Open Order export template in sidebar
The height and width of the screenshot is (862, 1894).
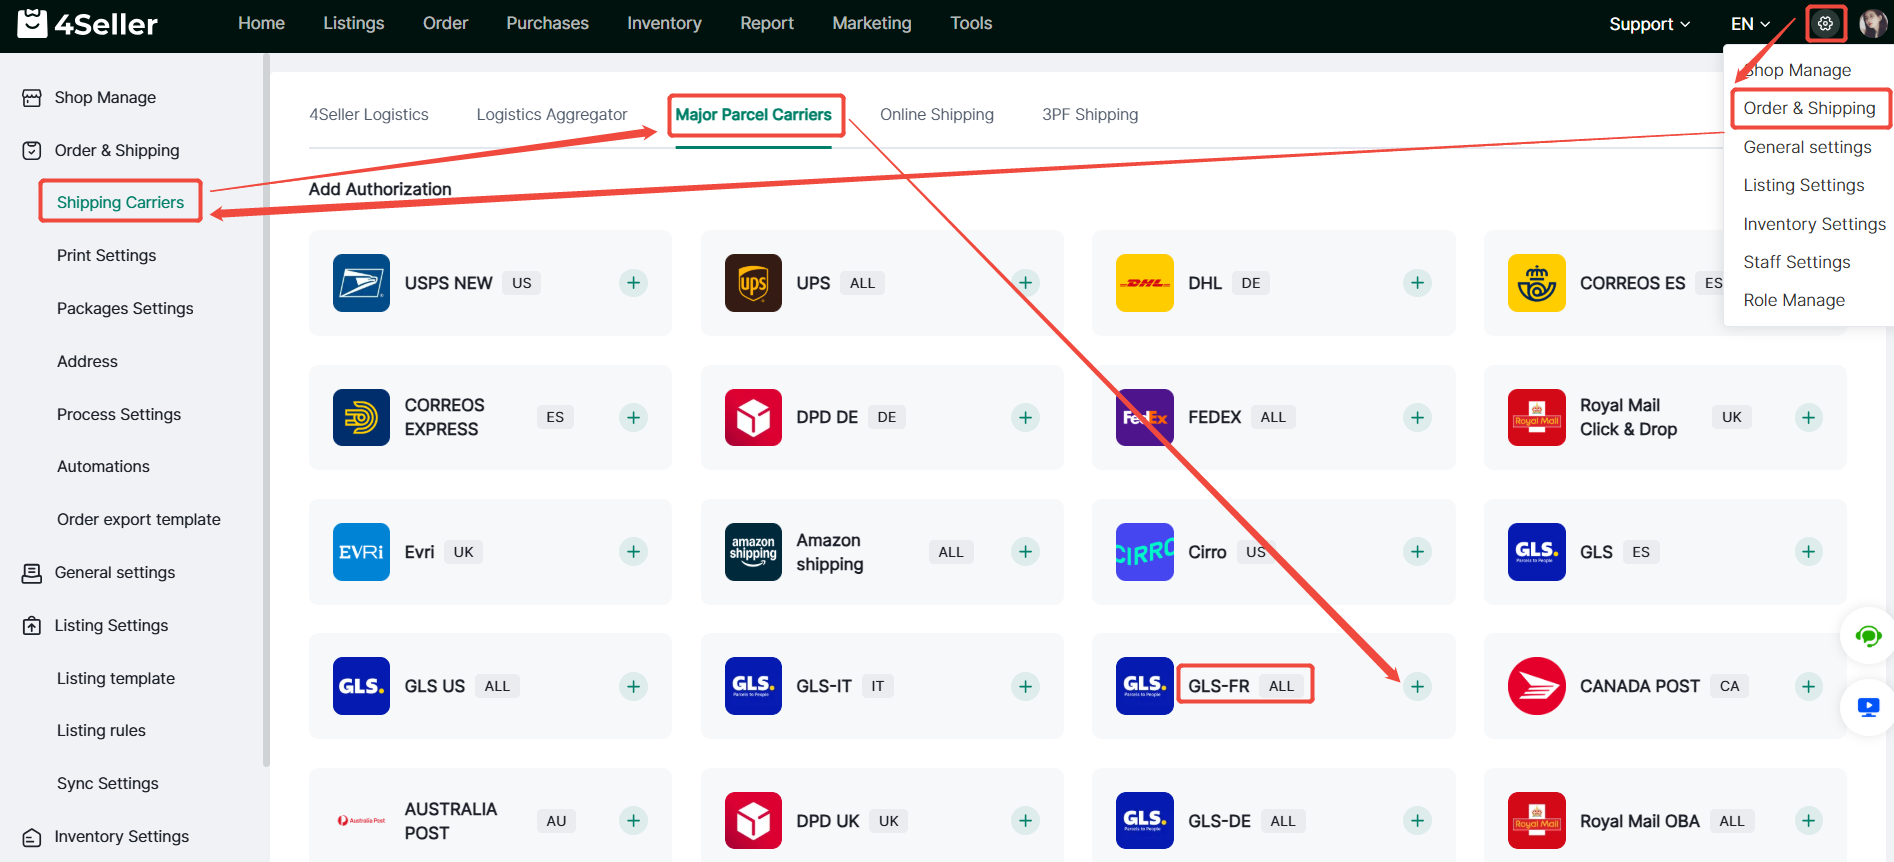[x=139, y=519]
